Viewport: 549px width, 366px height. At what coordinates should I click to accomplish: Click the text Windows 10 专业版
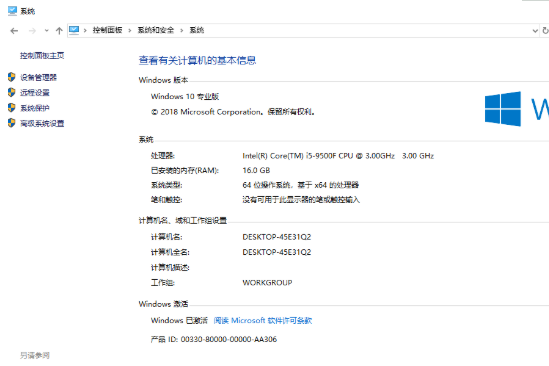[x=185, y=97]
